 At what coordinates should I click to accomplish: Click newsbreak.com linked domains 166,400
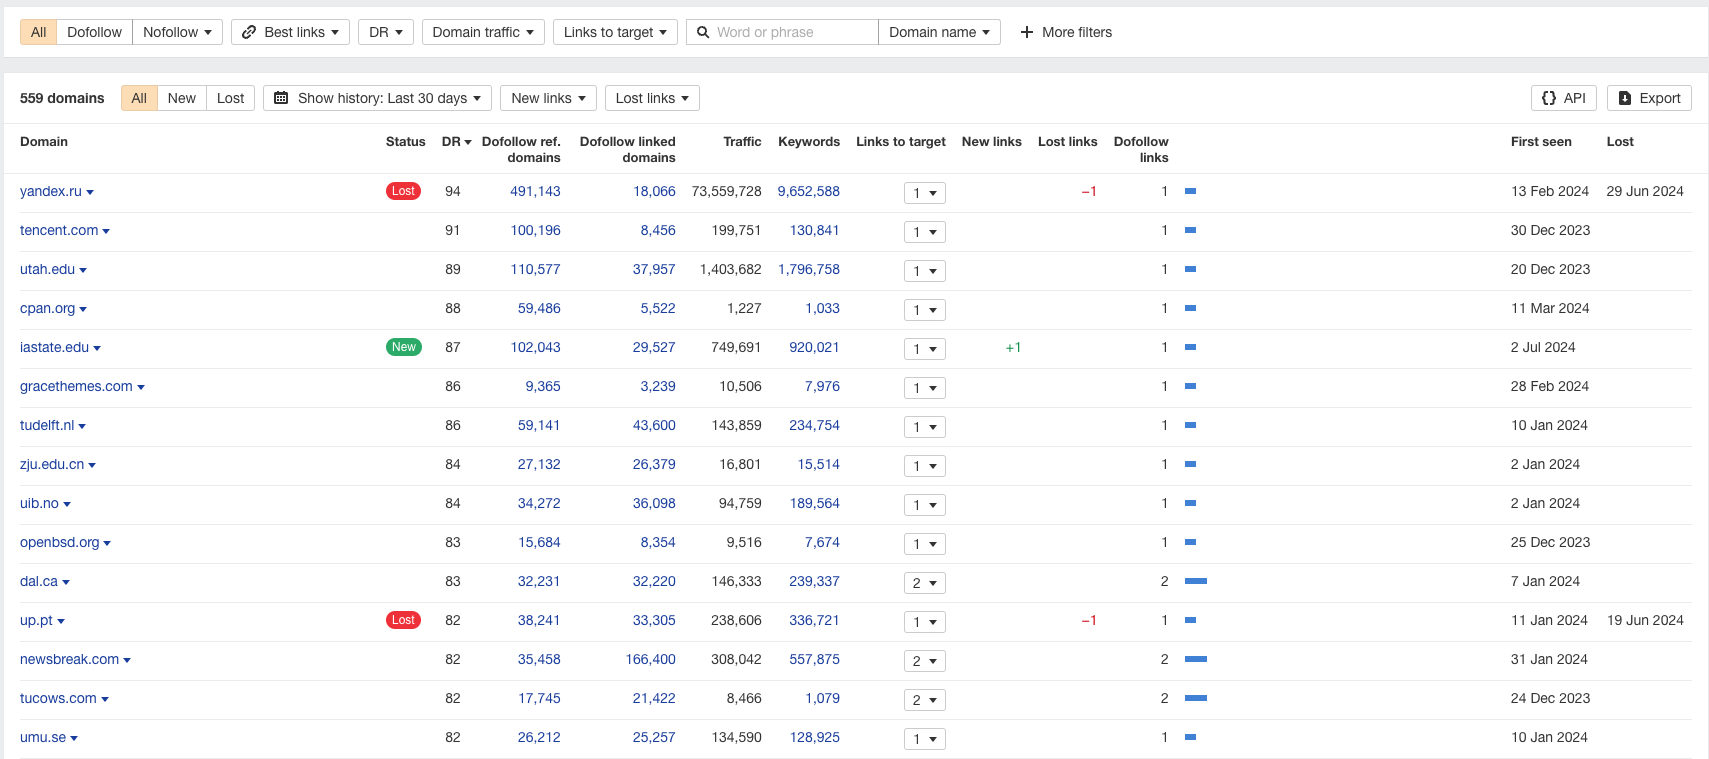point(650,659)
